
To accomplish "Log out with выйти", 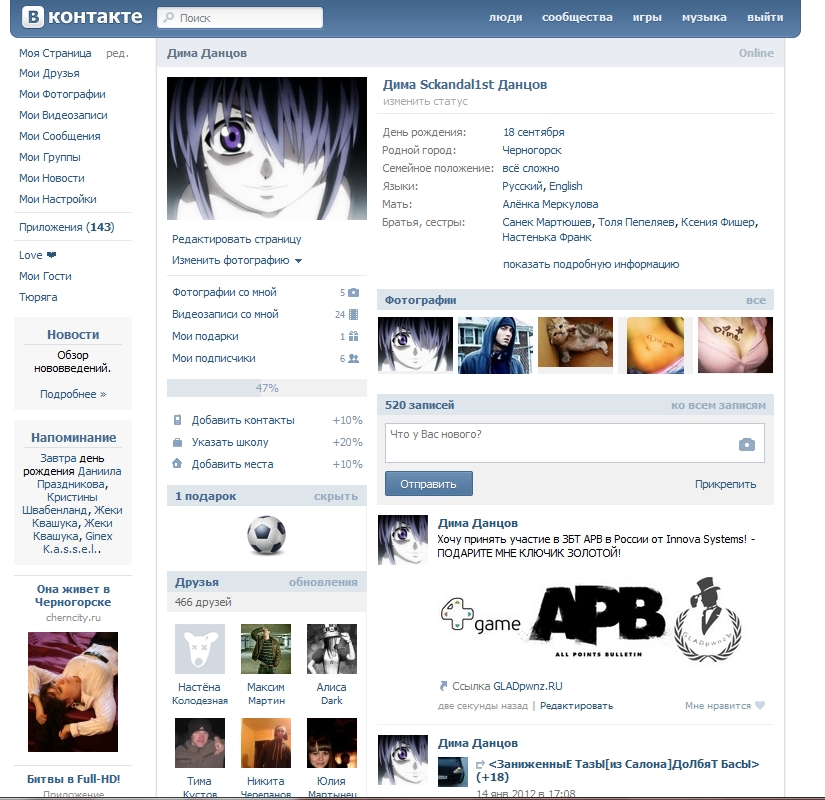I will tap(765, 17).
